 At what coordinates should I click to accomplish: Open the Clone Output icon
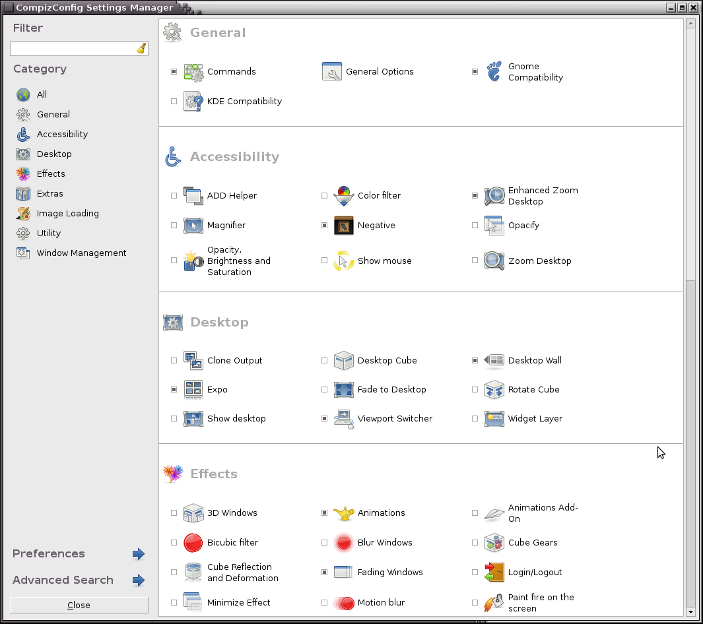[194, 361]
